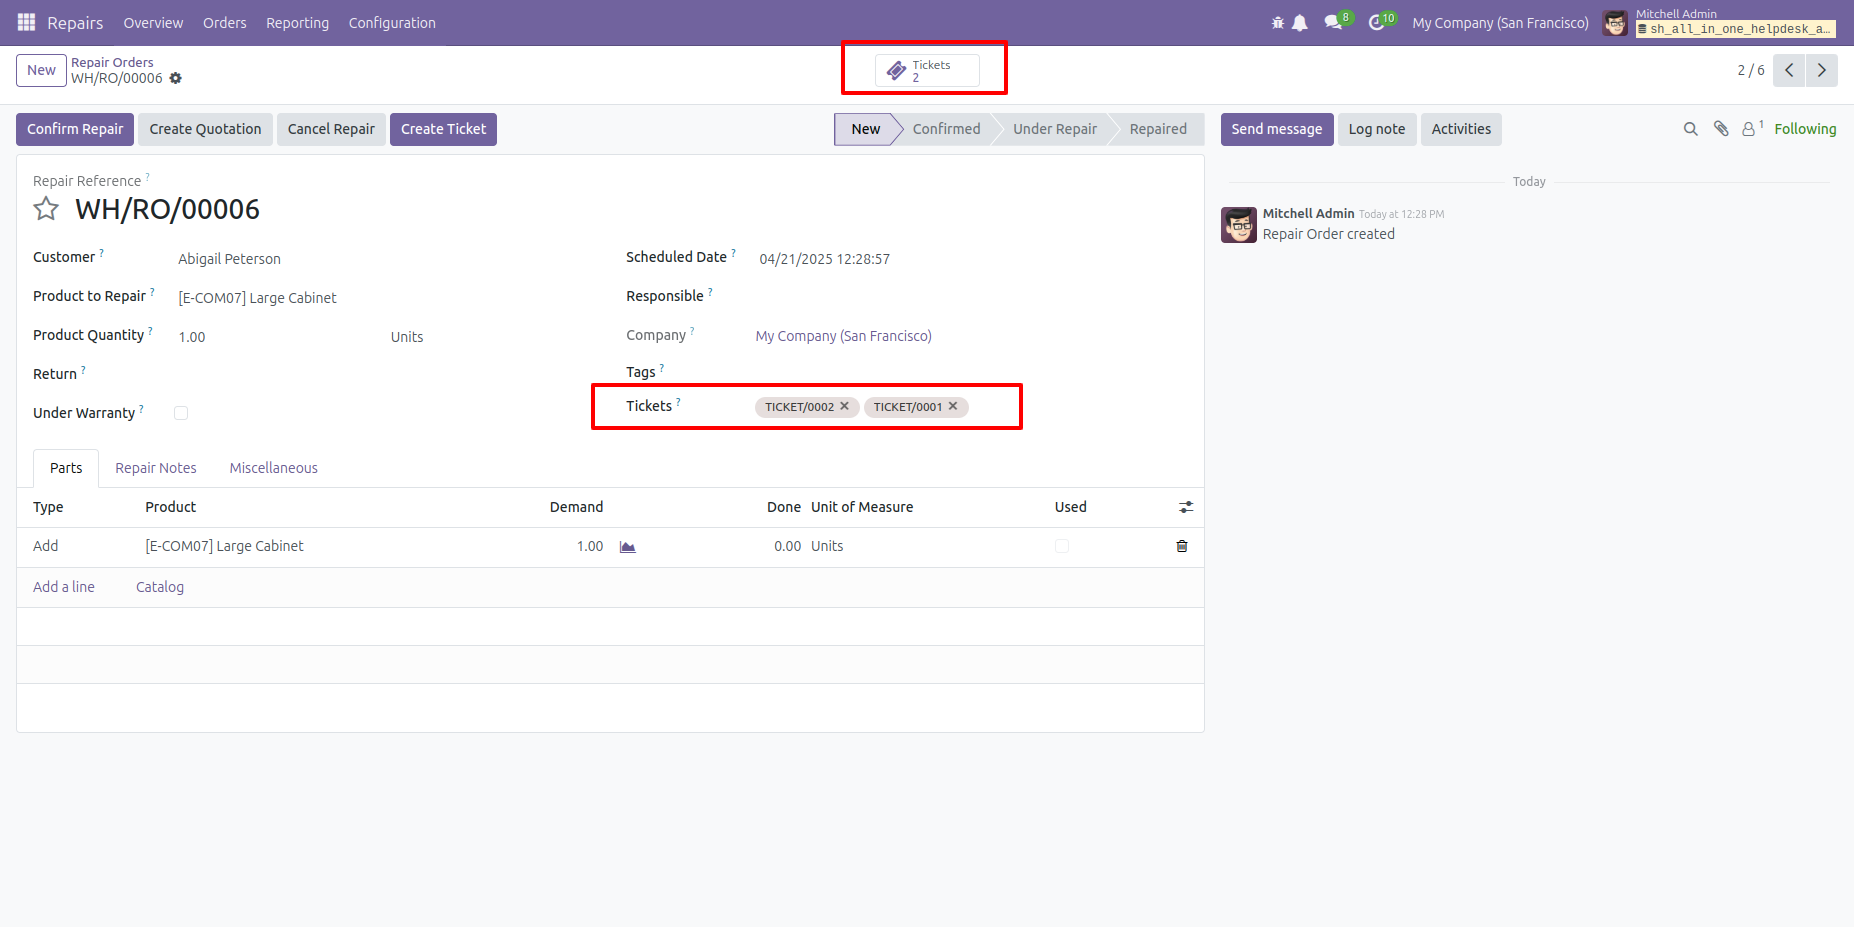This screenshot has height=927, width=1854.
Task: Open the forecast chart icon
Action: (x=628, y=547)
